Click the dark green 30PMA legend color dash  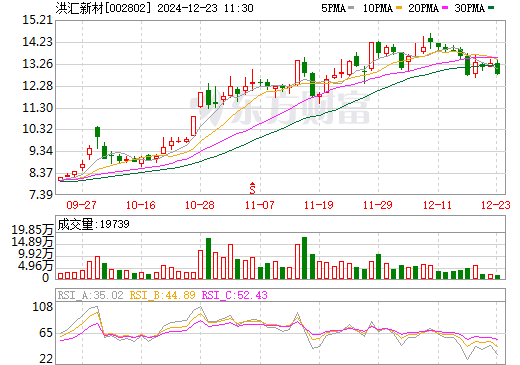point(491,8)
